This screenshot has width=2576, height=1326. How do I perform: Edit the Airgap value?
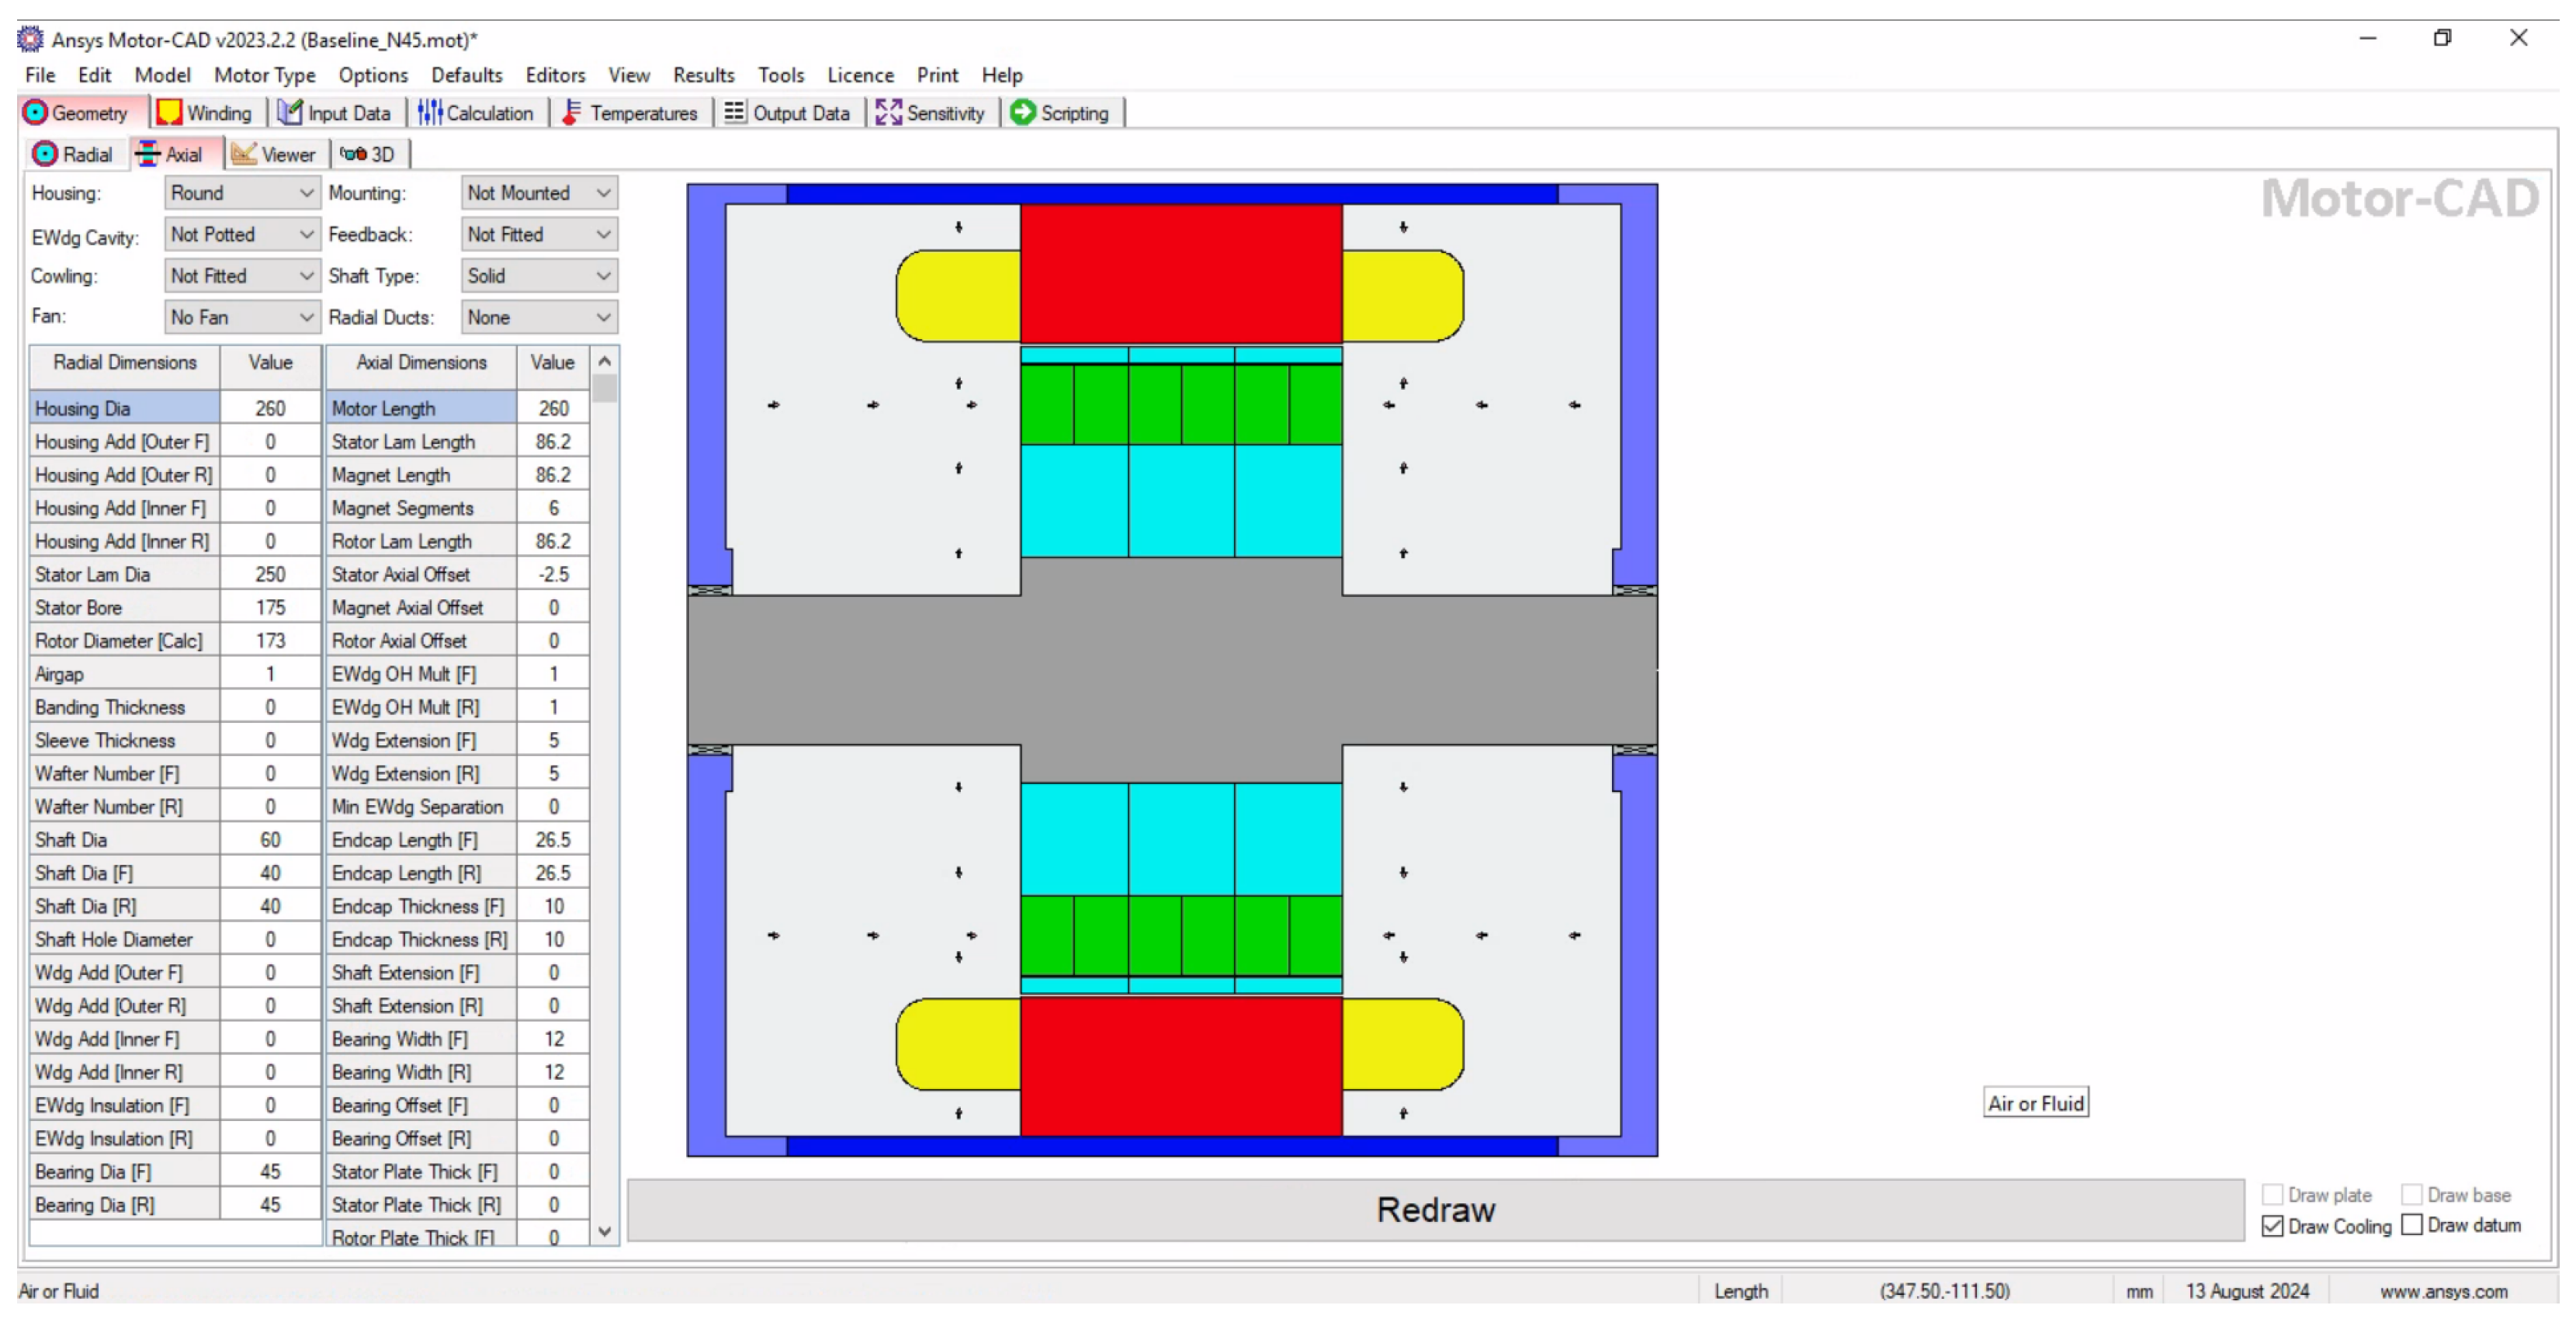pos(270,674)
